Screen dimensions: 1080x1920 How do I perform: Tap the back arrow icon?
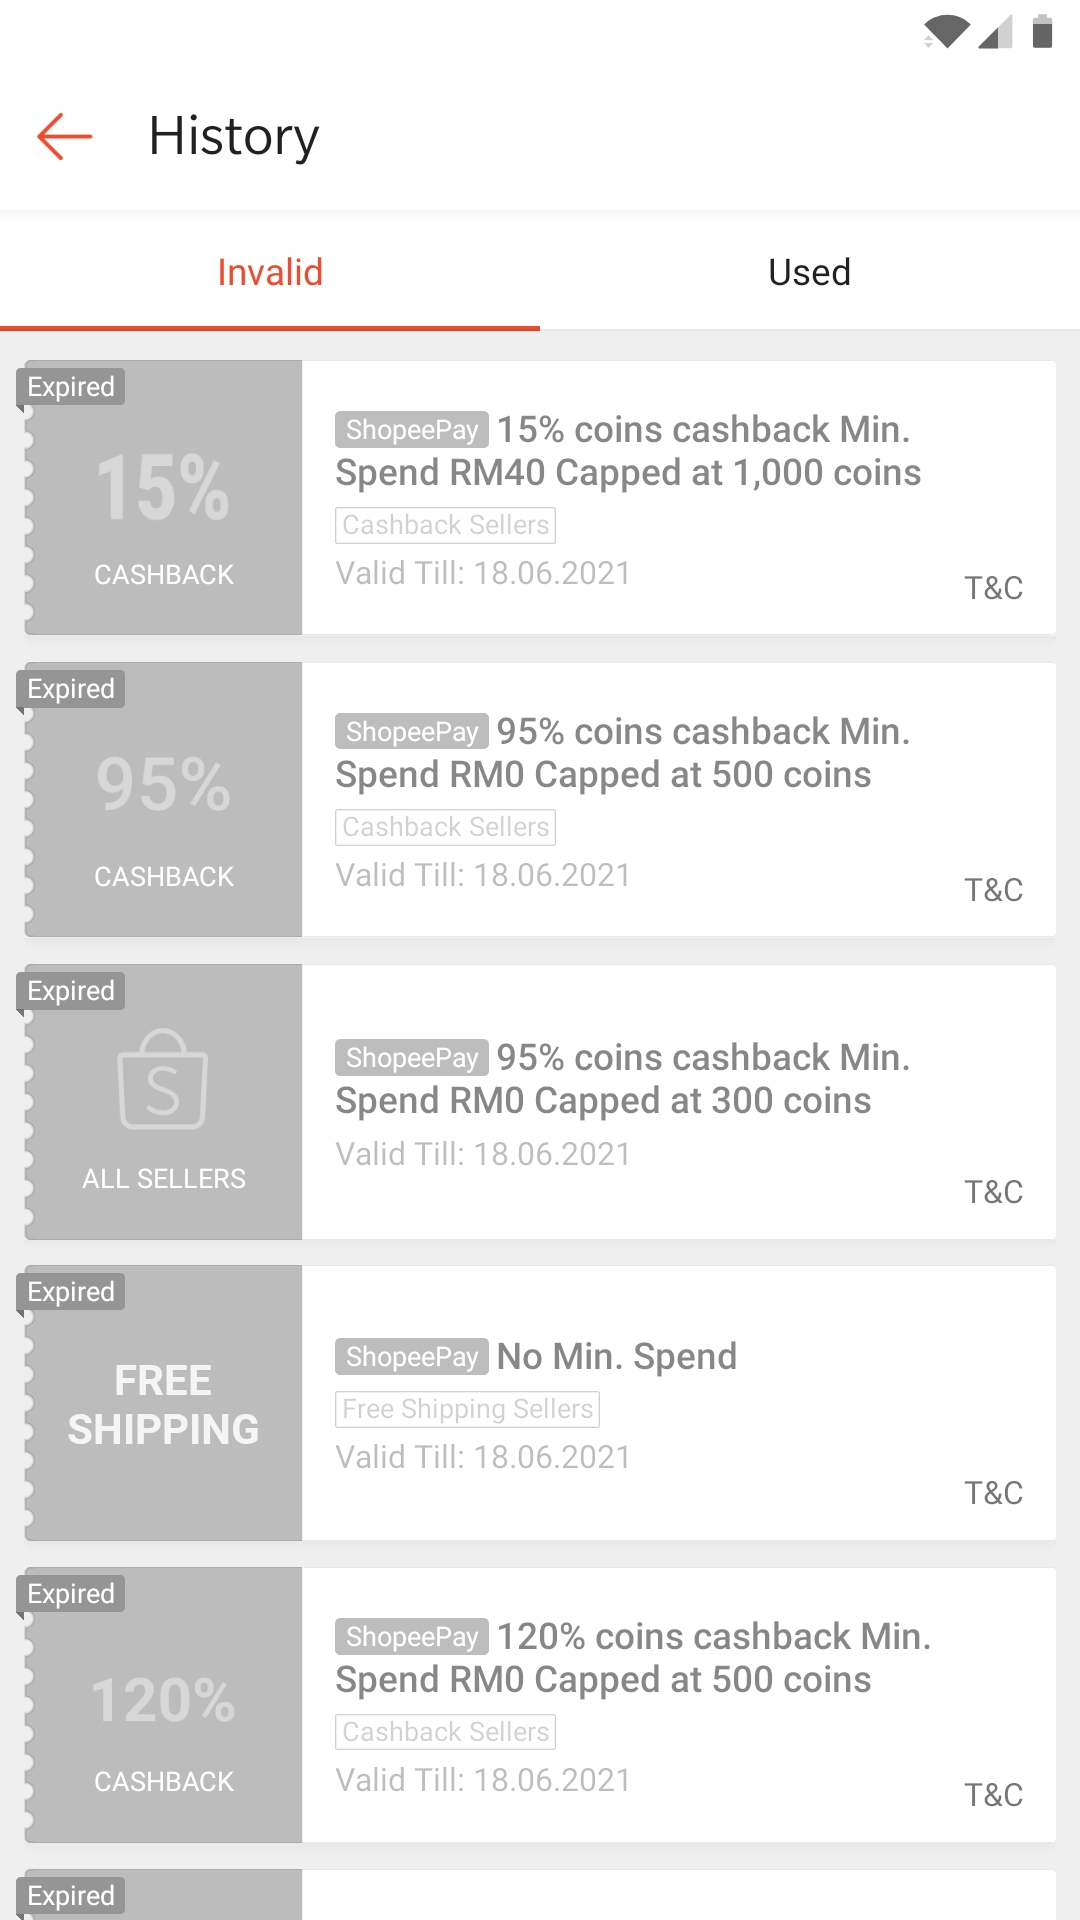65,136
